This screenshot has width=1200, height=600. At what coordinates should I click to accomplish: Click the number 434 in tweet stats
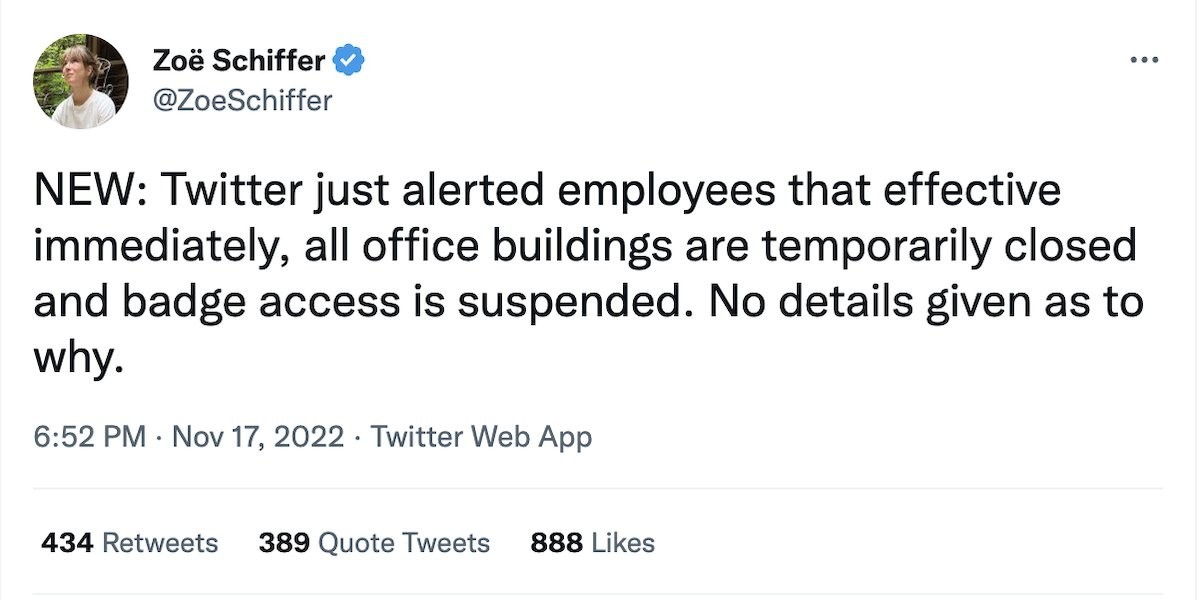point(68,543)
